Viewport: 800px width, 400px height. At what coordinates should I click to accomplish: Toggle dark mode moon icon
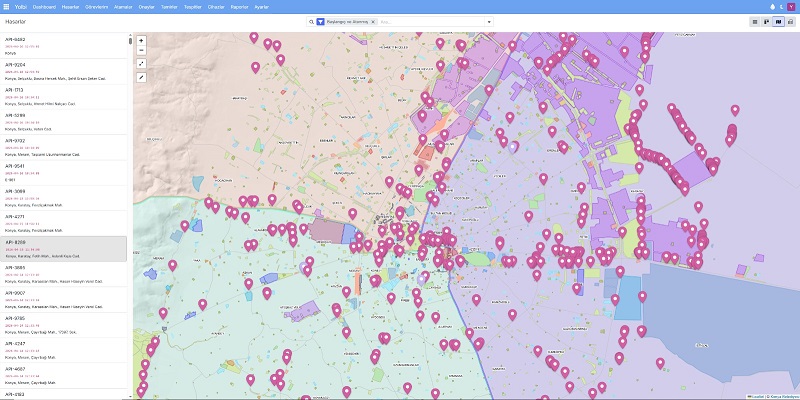pos(782,6)
